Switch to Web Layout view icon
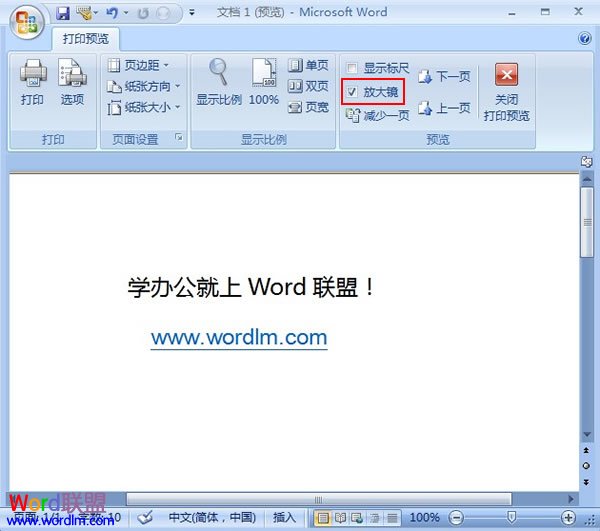 [x=357, y=518]
